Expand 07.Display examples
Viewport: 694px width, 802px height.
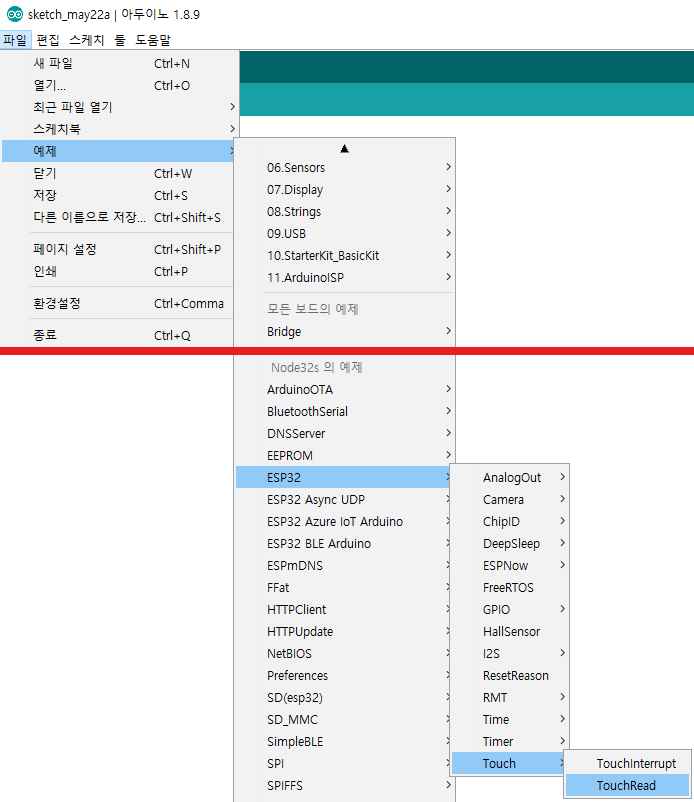pyautogui.click(x=345, y=190)
